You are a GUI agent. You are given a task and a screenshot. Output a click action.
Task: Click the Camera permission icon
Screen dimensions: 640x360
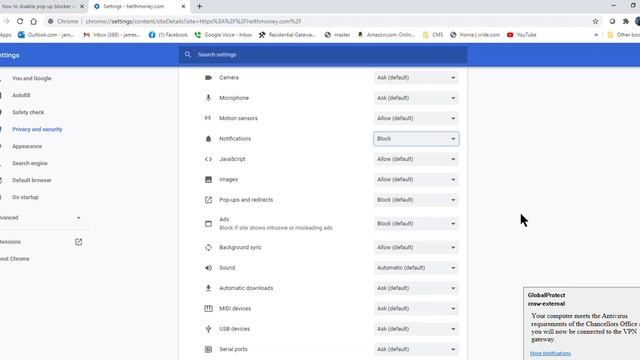pos(208,78)
